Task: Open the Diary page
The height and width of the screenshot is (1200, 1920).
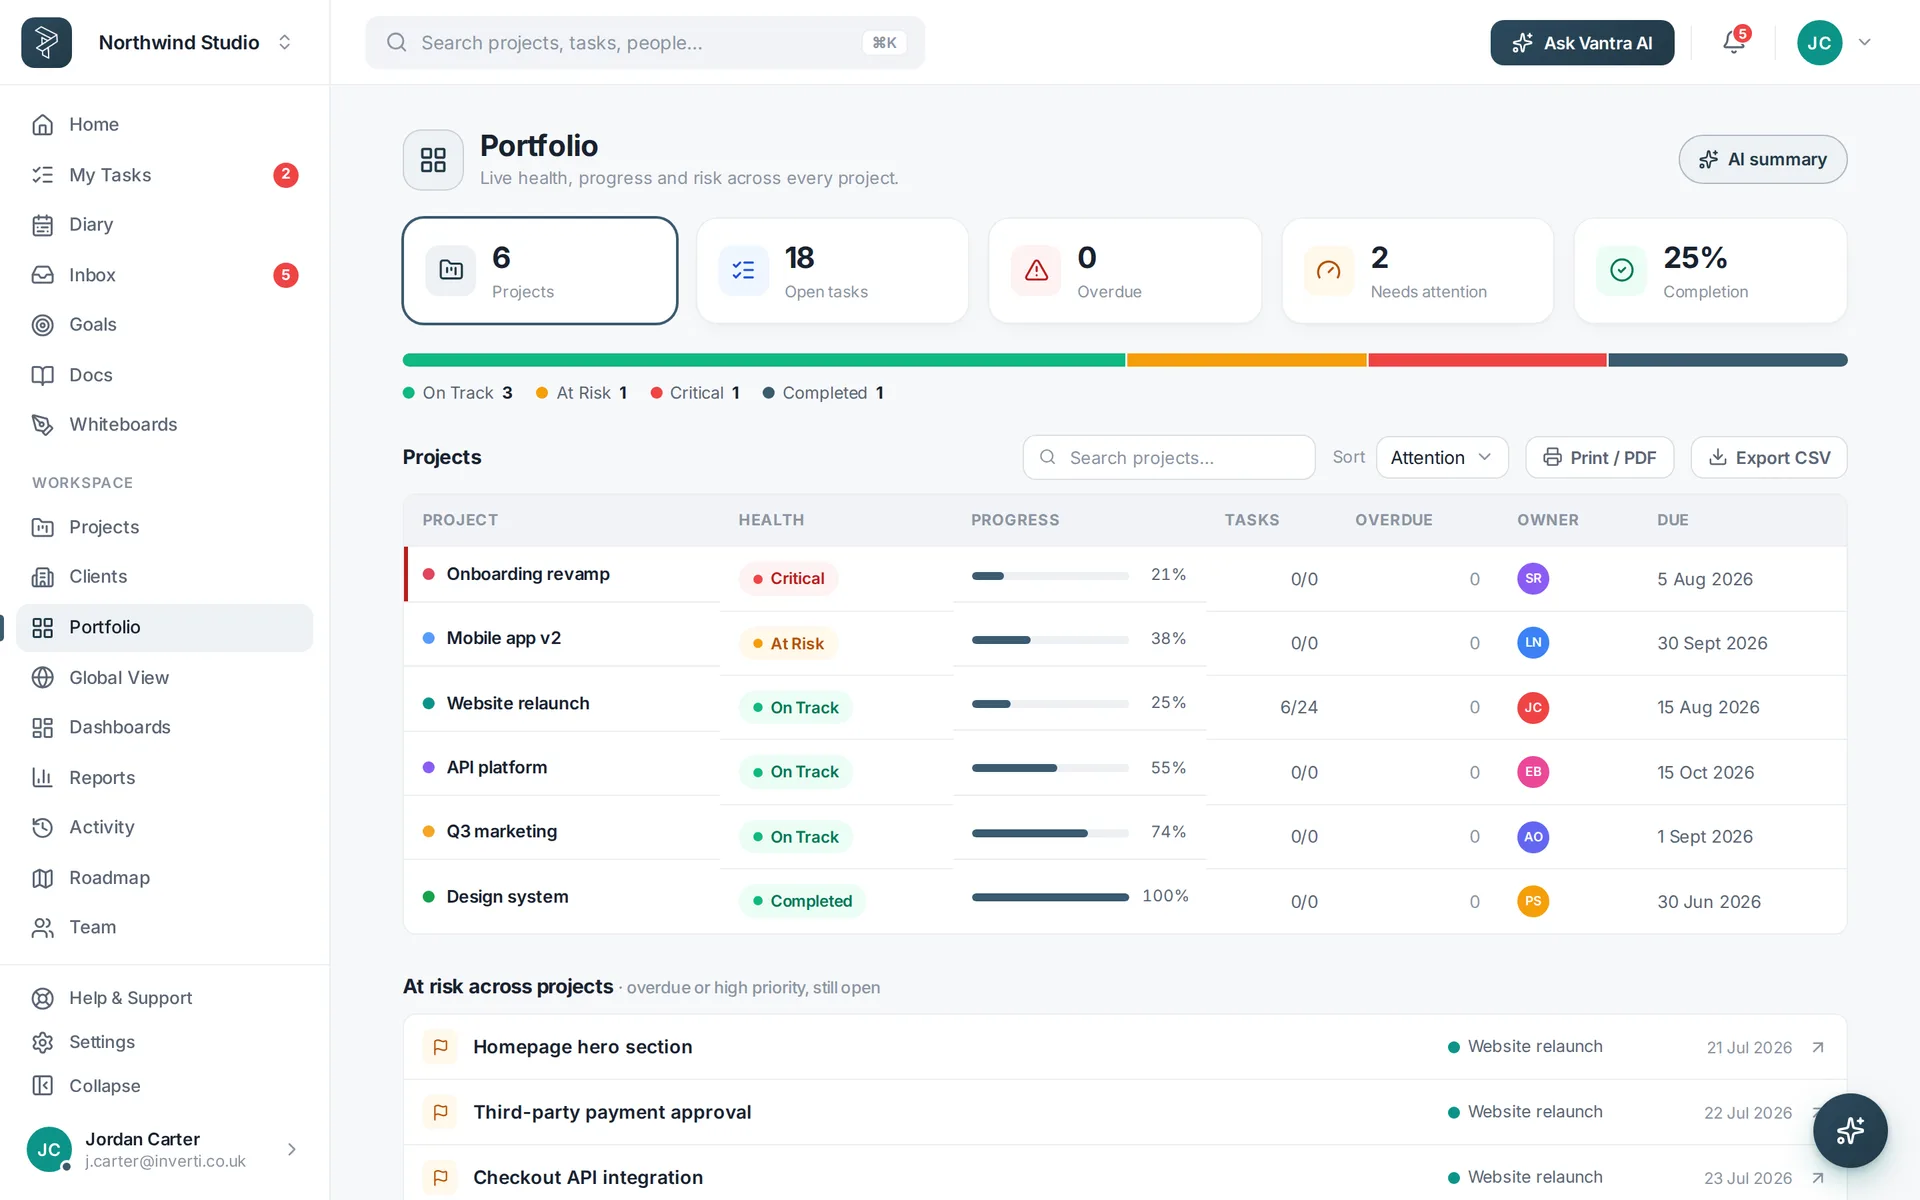Action: [165, 225]
